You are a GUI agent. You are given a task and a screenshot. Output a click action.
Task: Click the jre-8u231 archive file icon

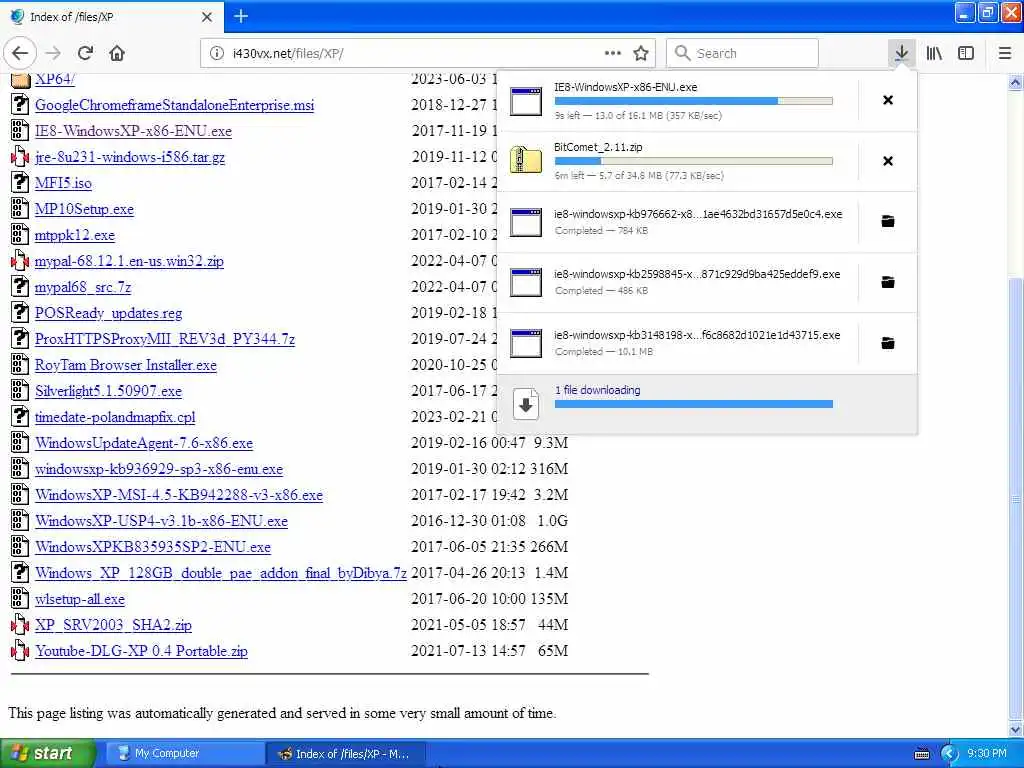20,157
